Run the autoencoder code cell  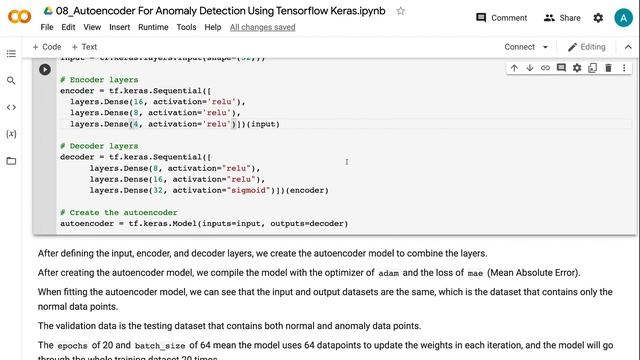tap(45, 69)
